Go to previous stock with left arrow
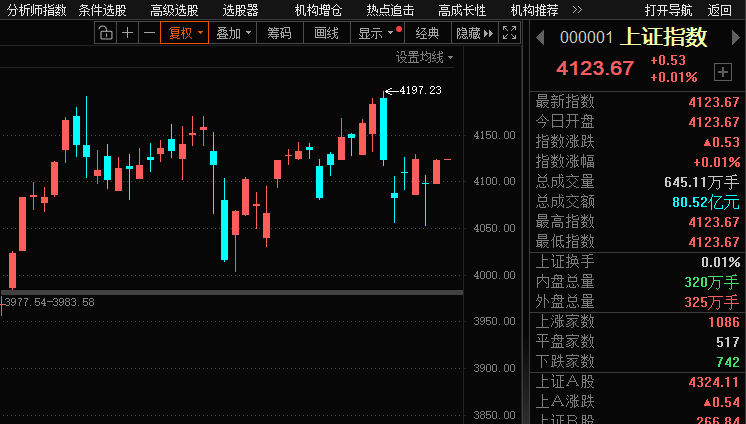Viewport: 746px width, 424px height. click(x=540, y=38)
